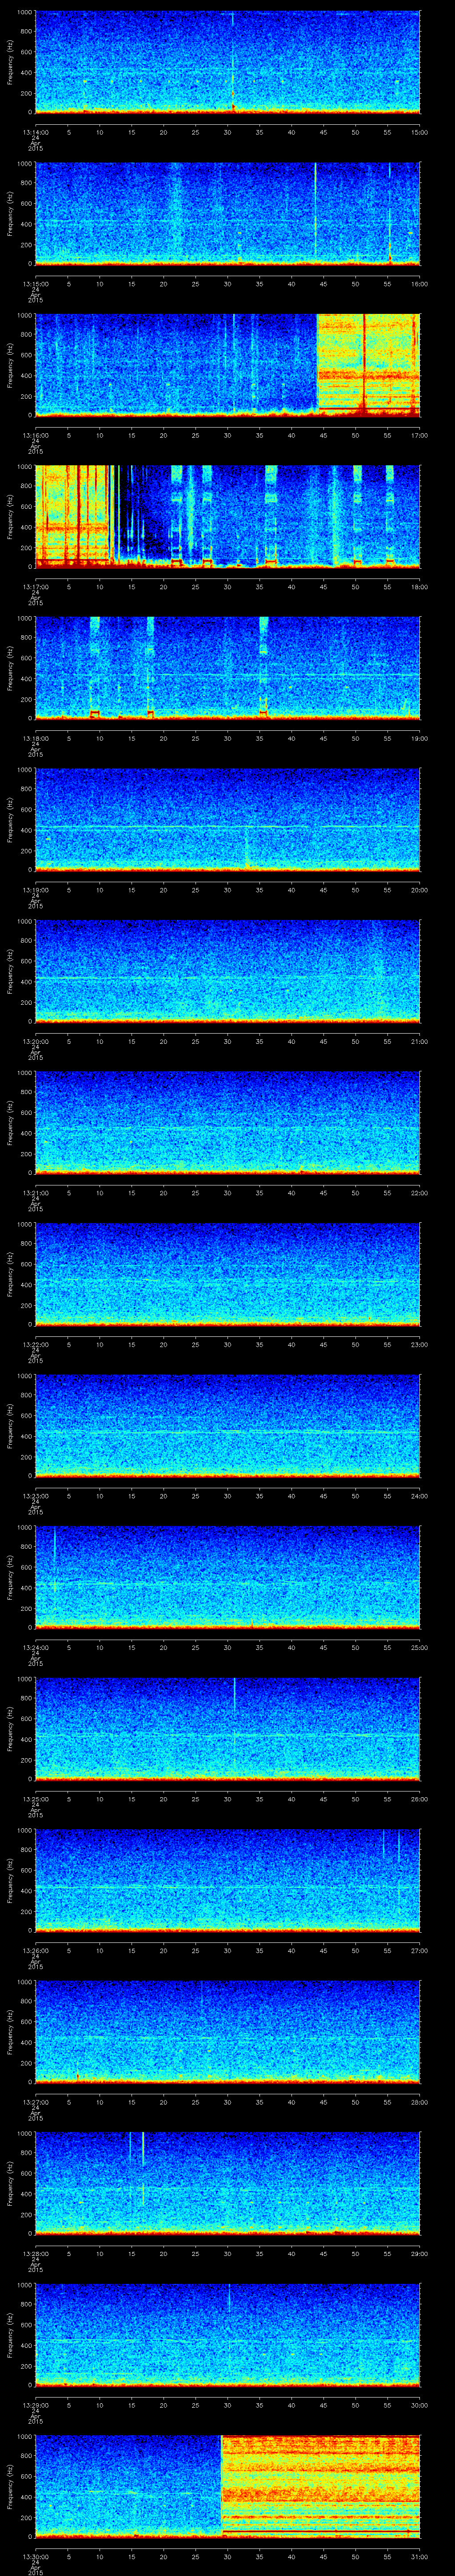Click the 13:14:00 start time label
This screenshot has width=455, height=2576.
tap(35, 132)
